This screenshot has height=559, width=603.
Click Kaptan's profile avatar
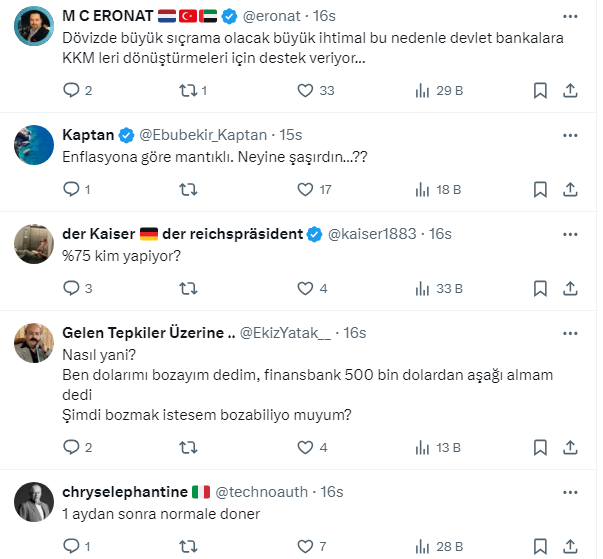pyautogui.click(x=33, y=144)
